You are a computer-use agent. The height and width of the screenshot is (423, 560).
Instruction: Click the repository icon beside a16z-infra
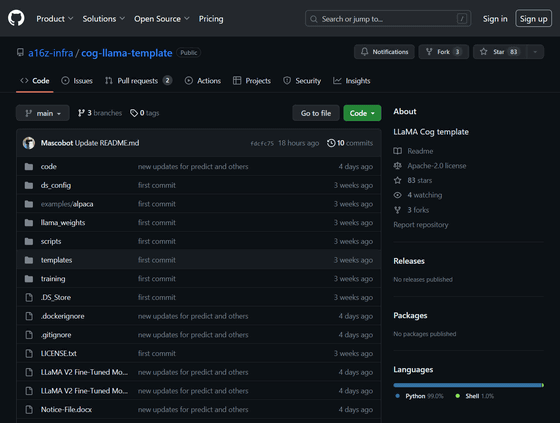(20, 53)
